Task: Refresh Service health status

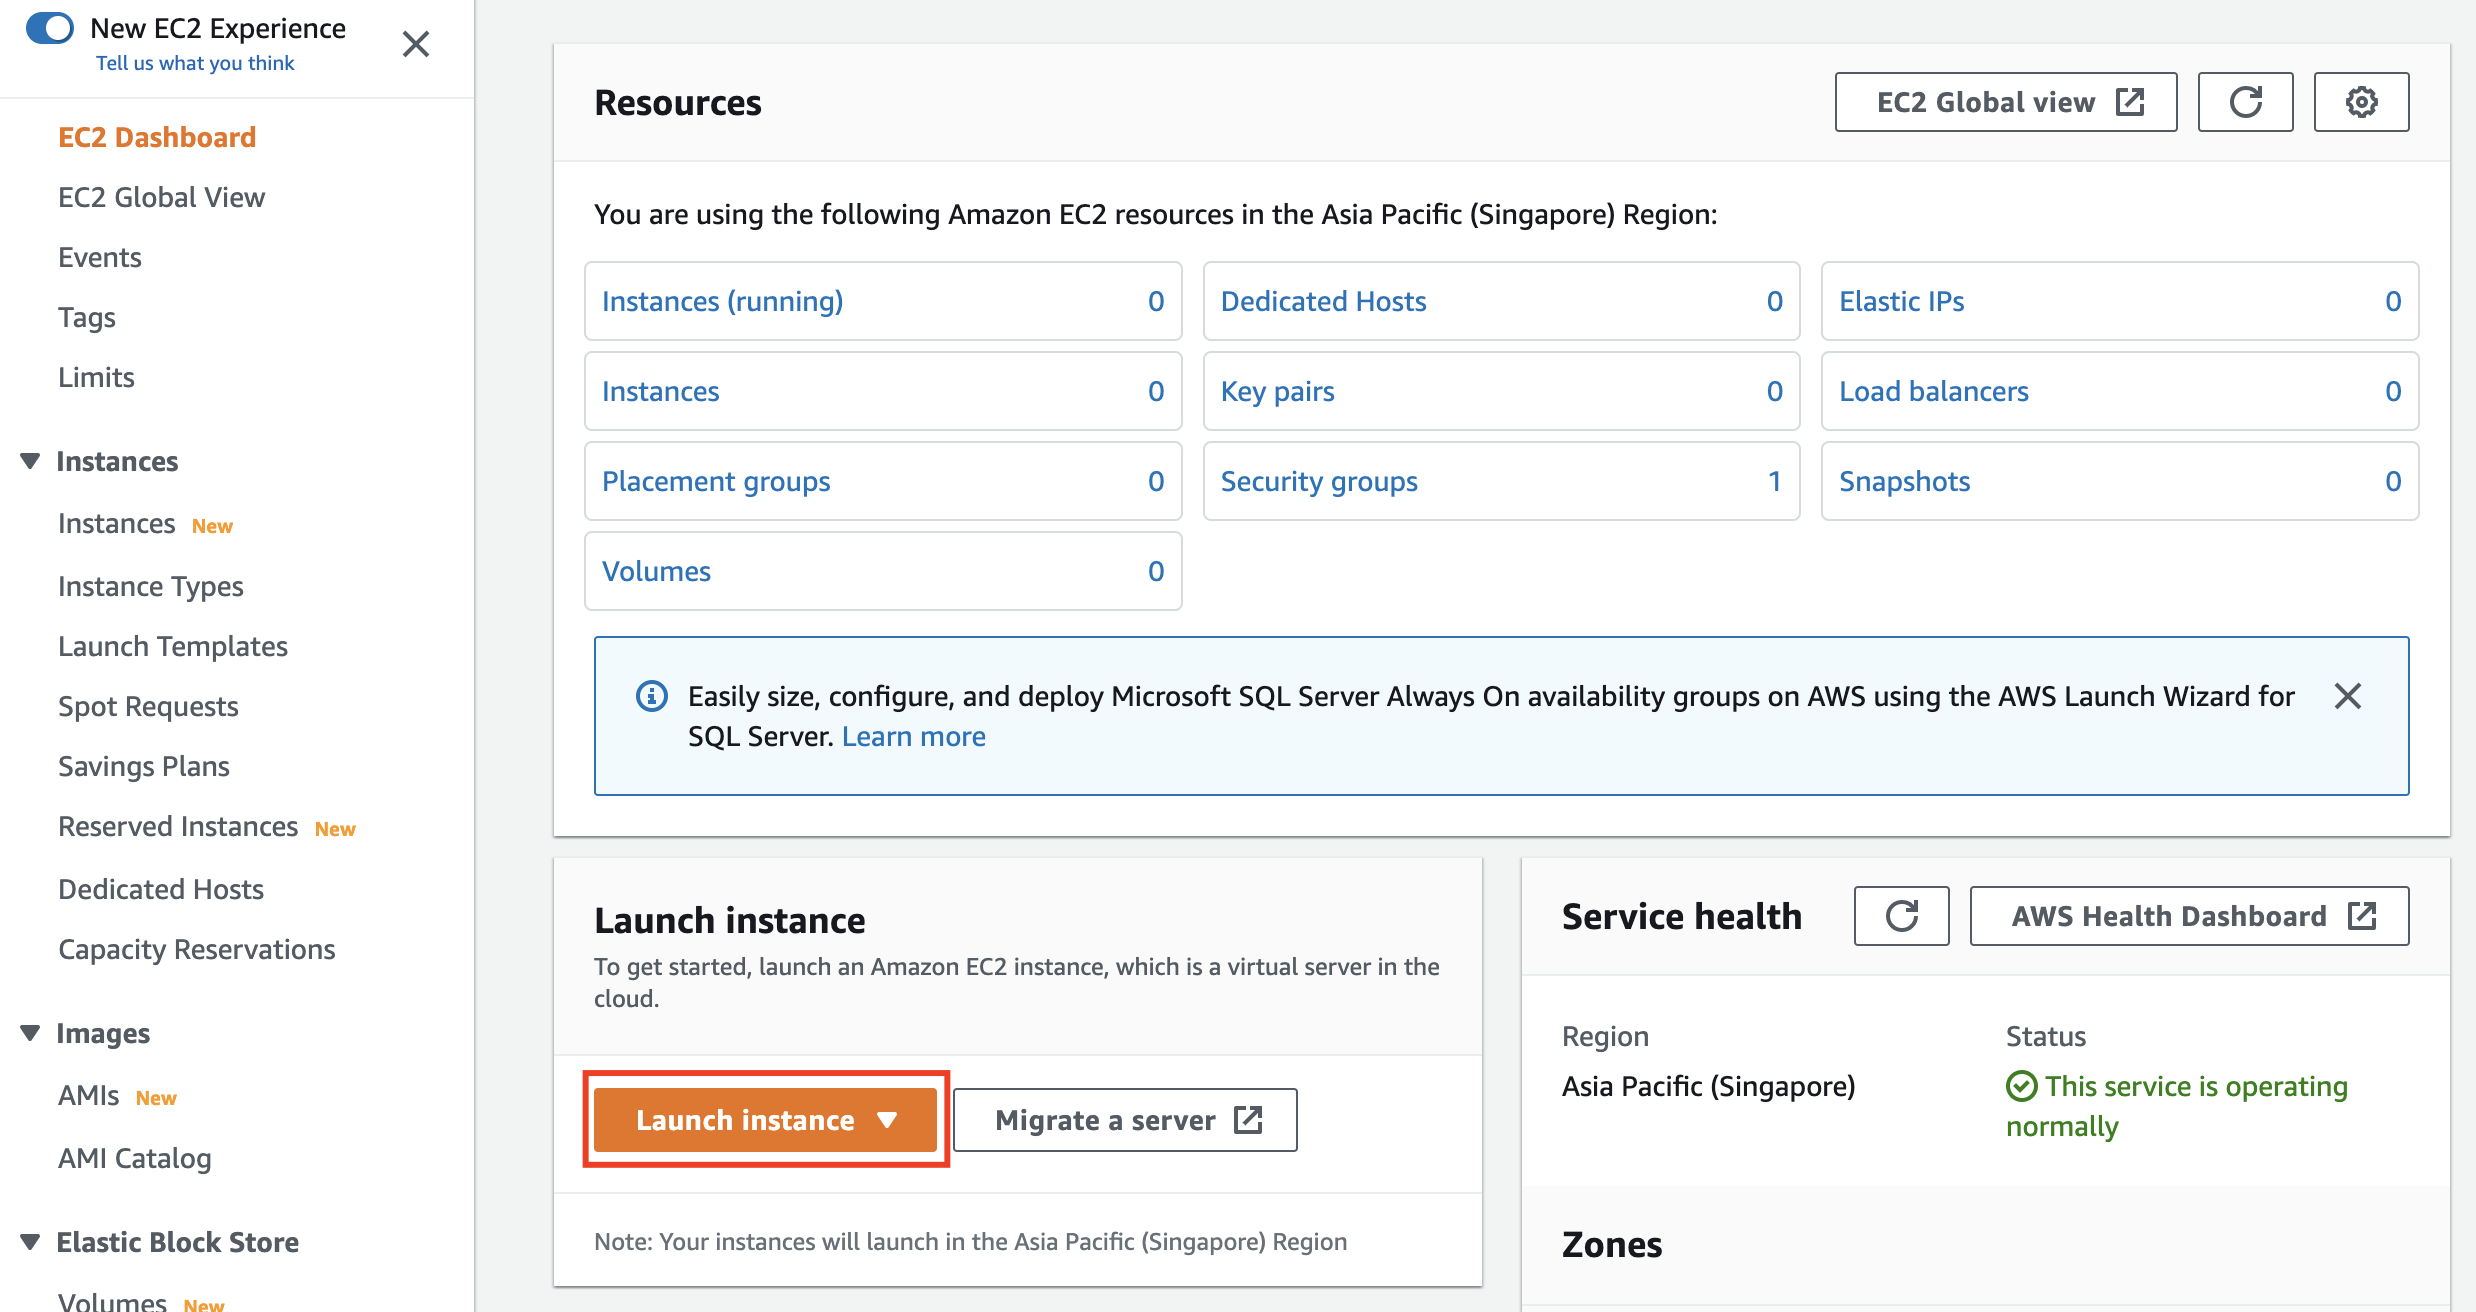Action: point(1901,916)
